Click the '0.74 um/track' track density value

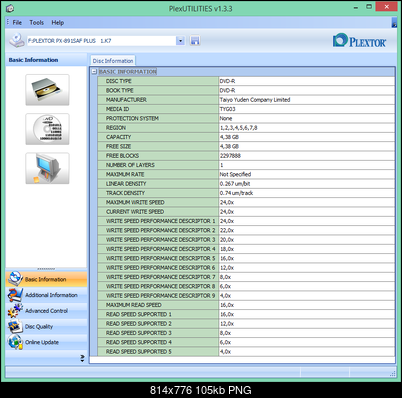[236, 193]
